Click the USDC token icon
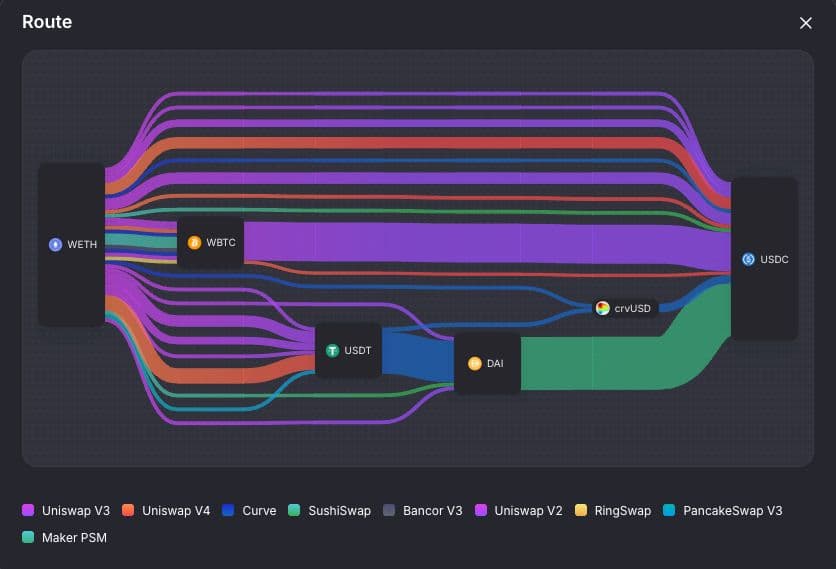The width and height of the screenshot is (836, 569). pyautogui.click(x=749, y=259)
